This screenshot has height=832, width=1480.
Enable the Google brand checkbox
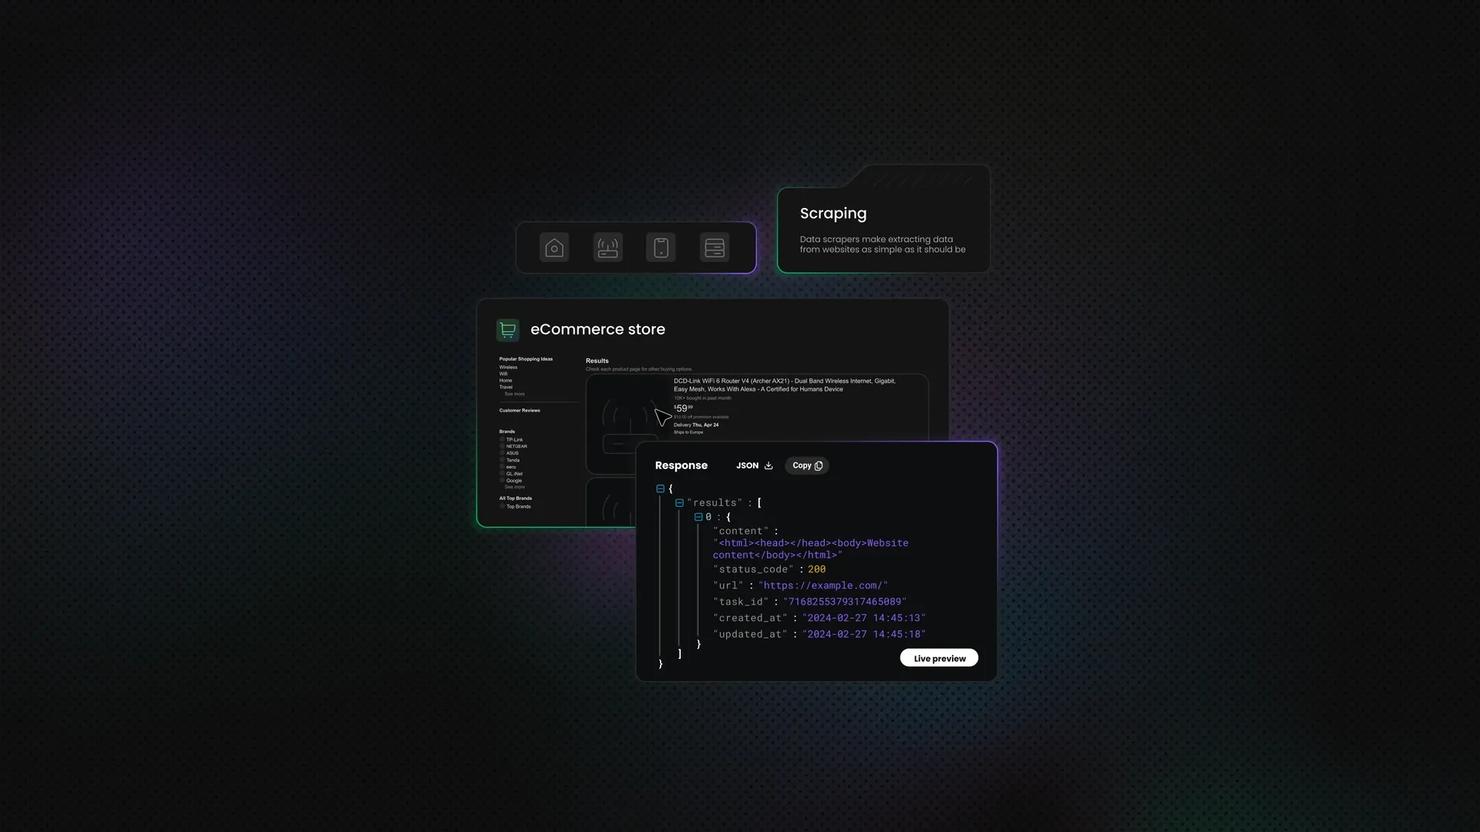pos(502,481)
